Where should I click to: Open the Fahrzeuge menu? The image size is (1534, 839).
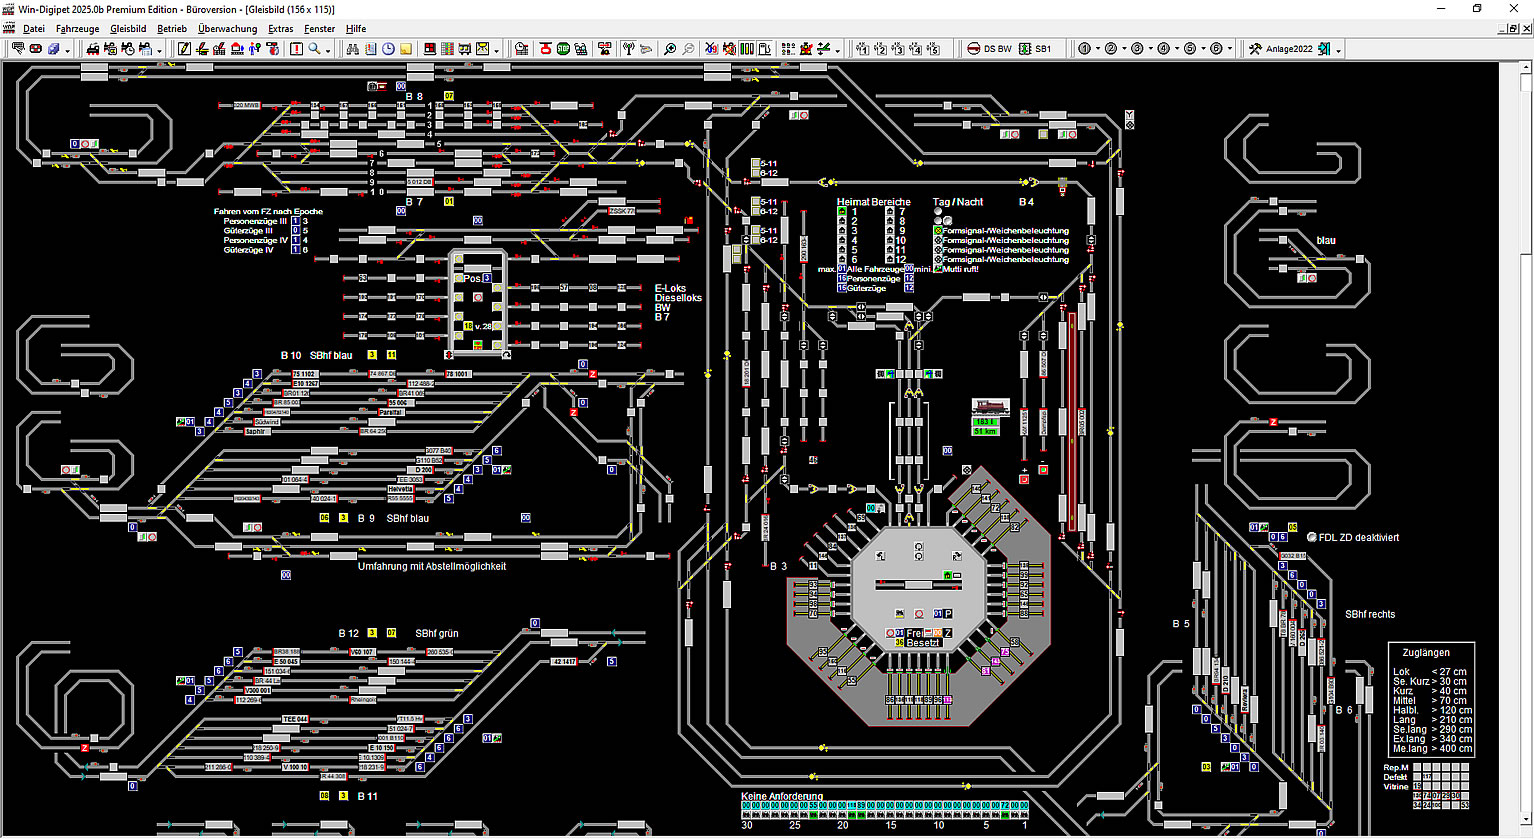point(77,29)
